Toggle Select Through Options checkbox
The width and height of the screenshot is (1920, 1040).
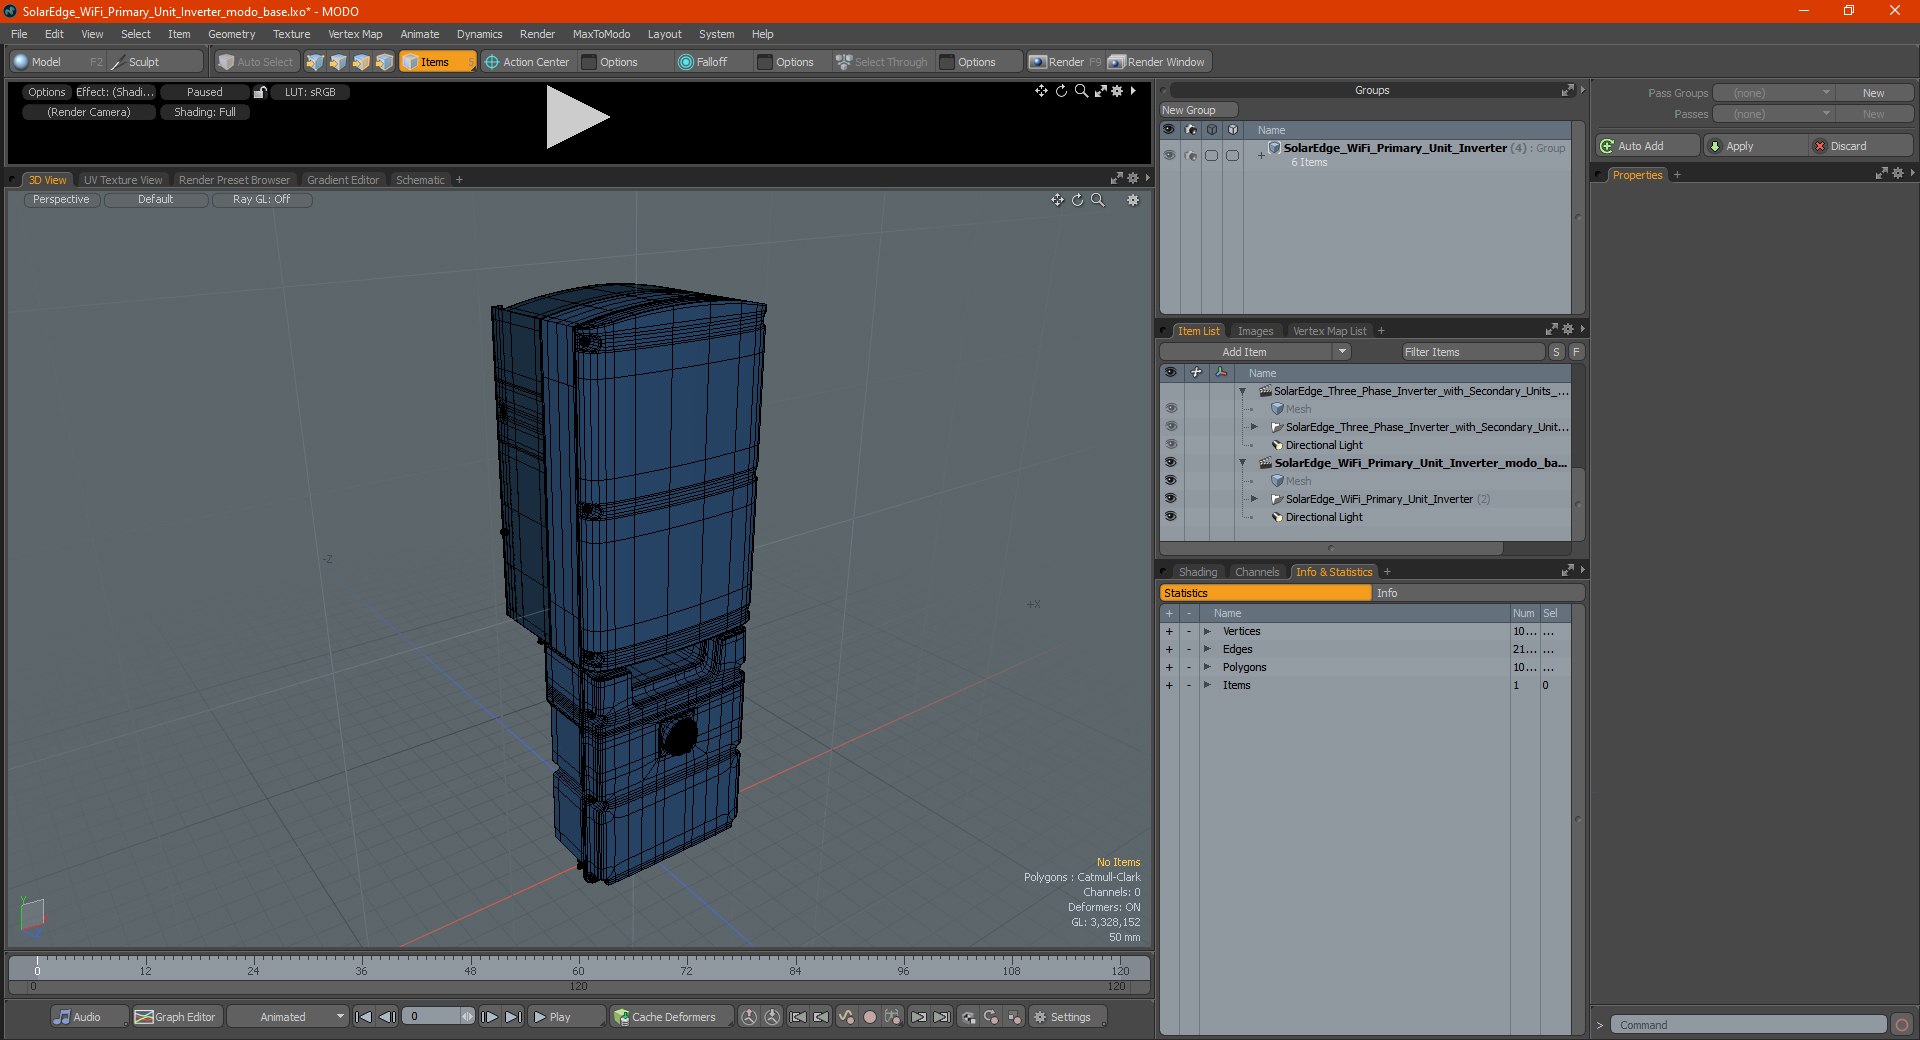(x=948, y=62)
